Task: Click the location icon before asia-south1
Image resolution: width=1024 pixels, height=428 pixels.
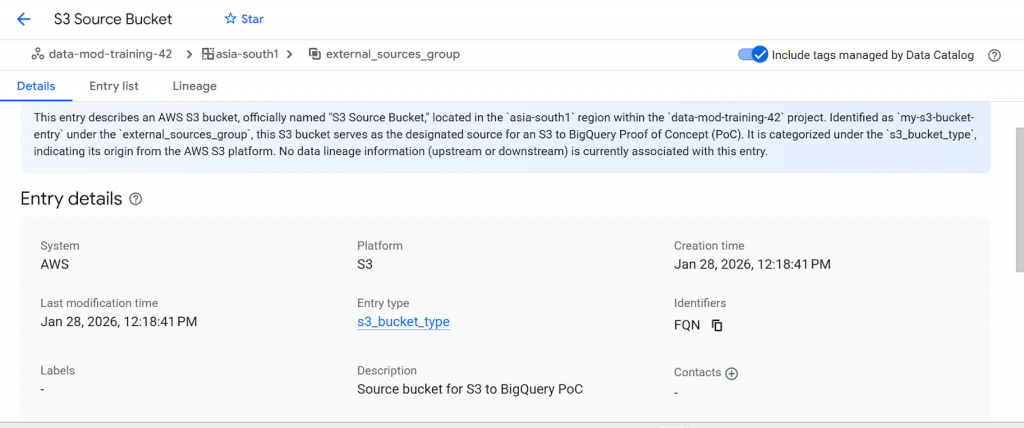Action: point(208,54)
